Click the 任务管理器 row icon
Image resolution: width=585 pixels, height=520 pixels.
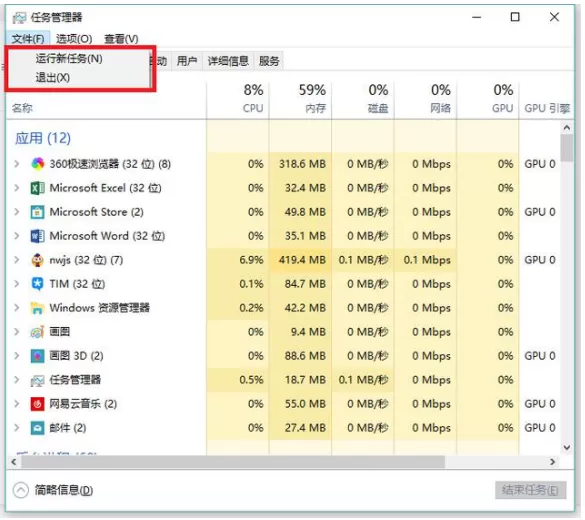pos(37,380)
